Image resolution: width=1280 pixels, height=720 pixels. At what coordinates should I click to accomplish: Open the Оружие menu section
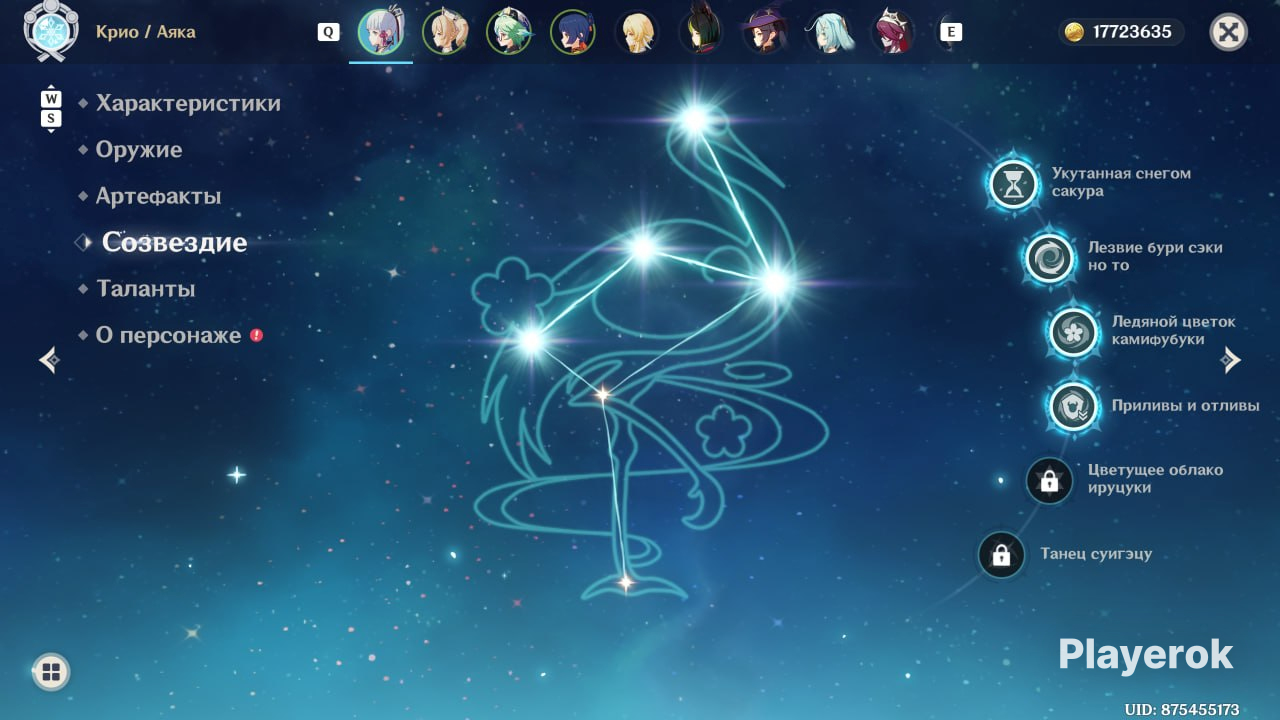(139, 150)
